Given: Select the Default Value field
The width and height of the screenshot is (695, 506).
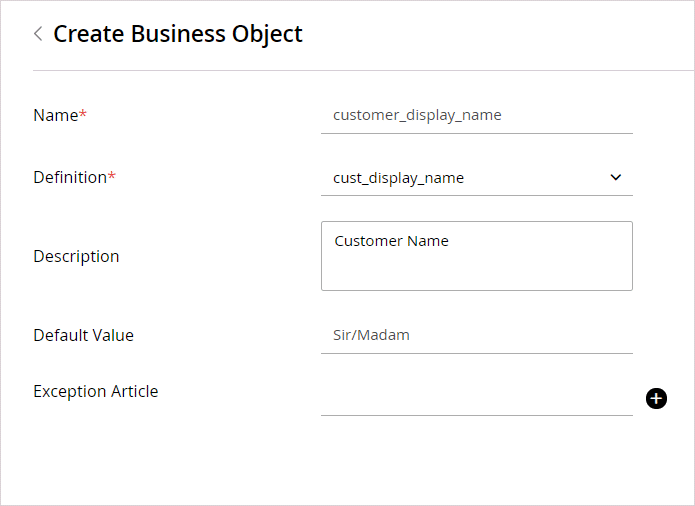Looking at the screenshot, I should click(476, 335).
